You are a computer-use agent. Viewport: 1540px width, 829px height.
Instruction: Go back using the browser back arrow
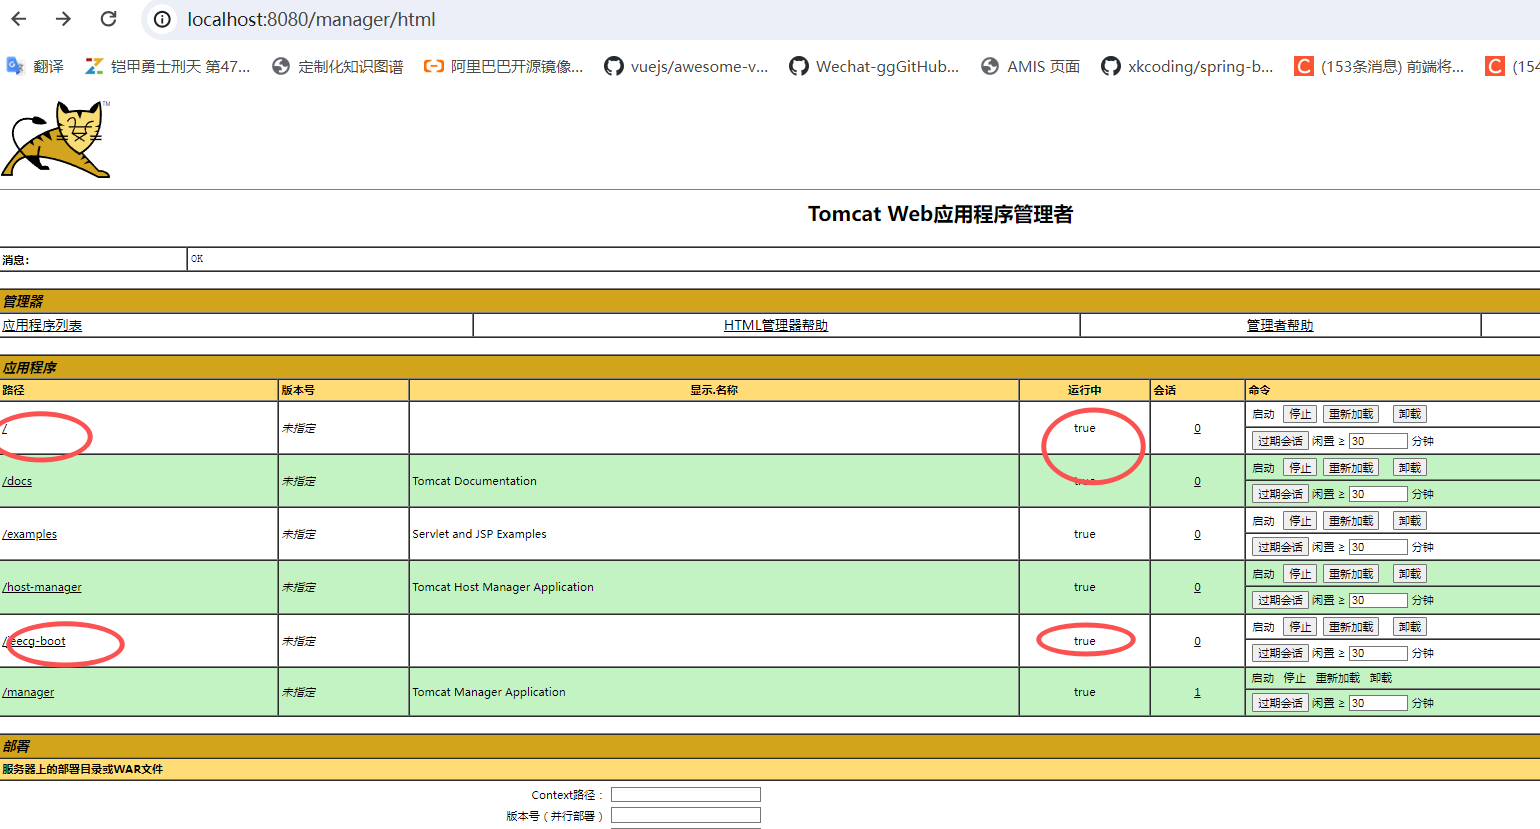point(19,19)
